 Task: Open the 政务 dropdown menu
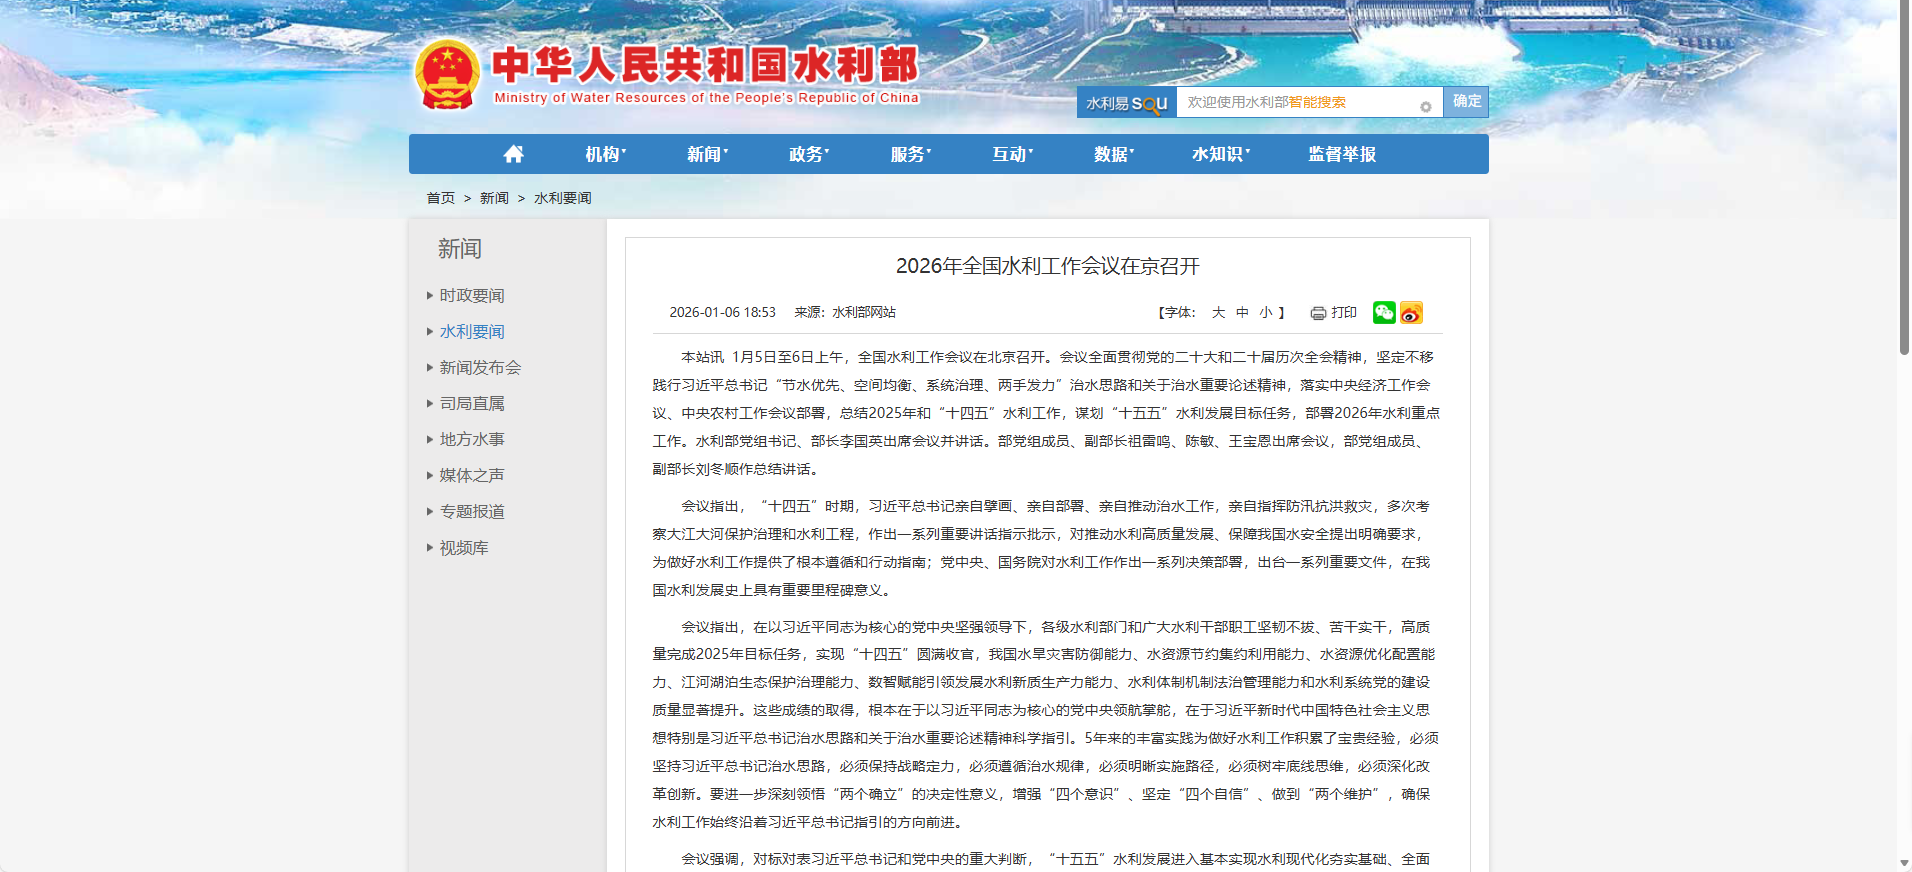808,154
